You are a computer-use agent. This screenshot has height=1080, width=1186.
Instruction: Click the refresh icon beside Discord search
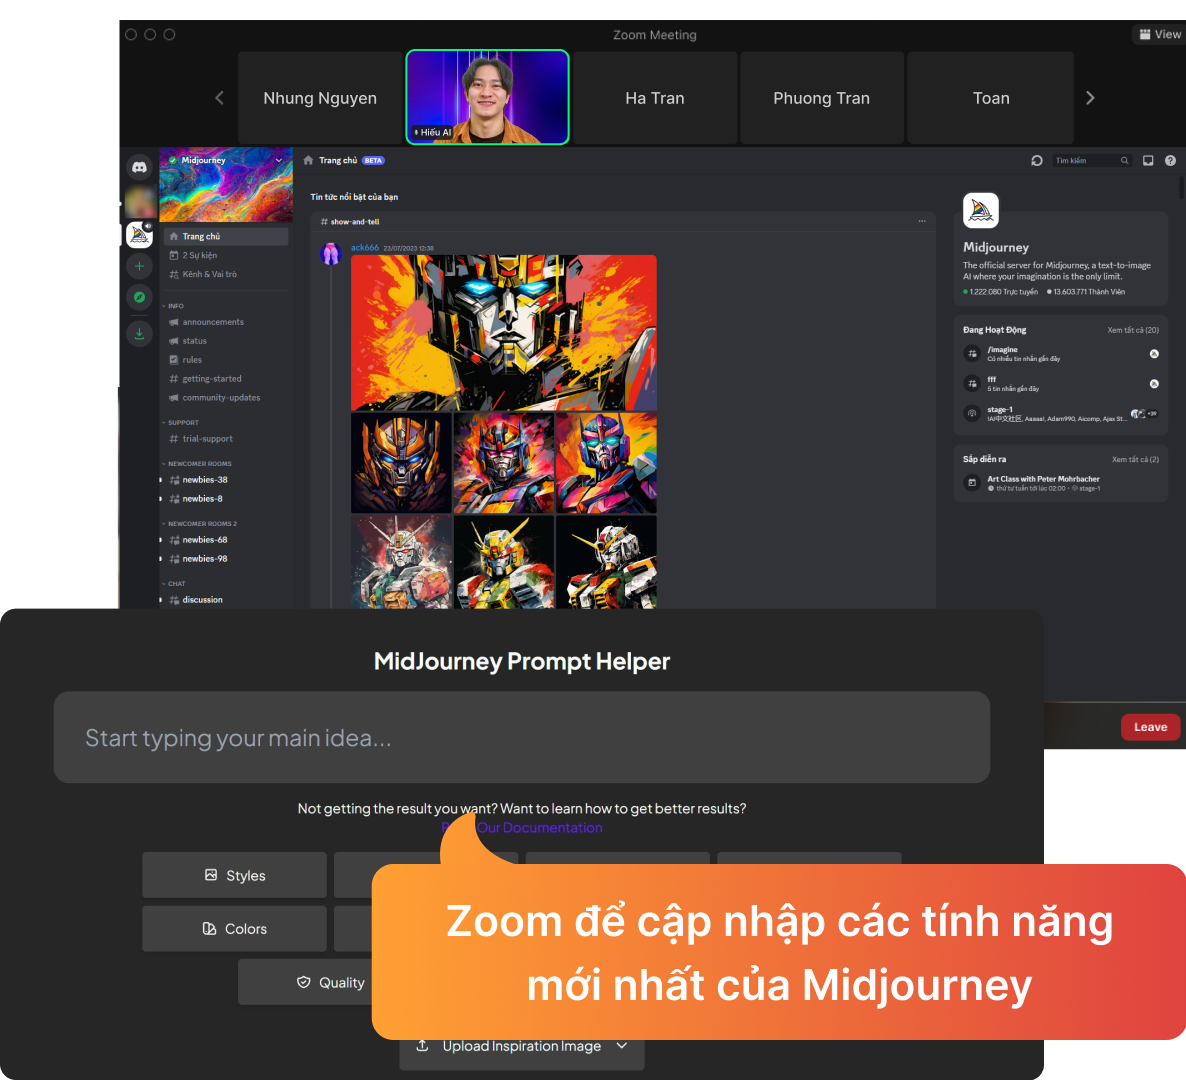click(x=1037, y=160)
